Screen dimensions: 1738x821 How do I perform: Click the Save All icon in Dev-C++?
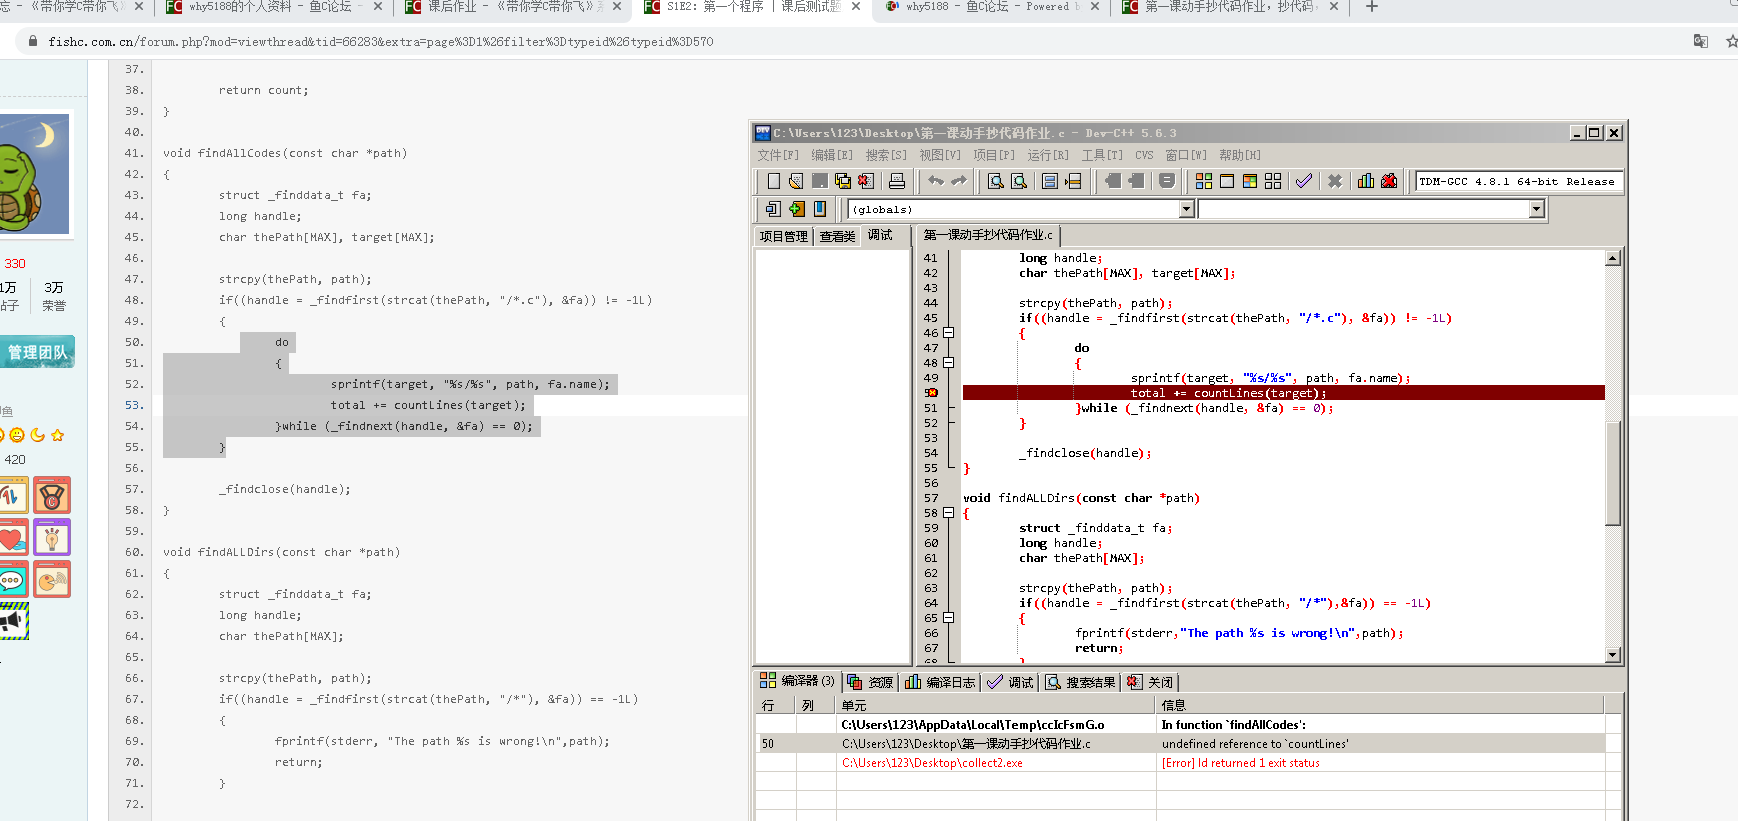843,181
